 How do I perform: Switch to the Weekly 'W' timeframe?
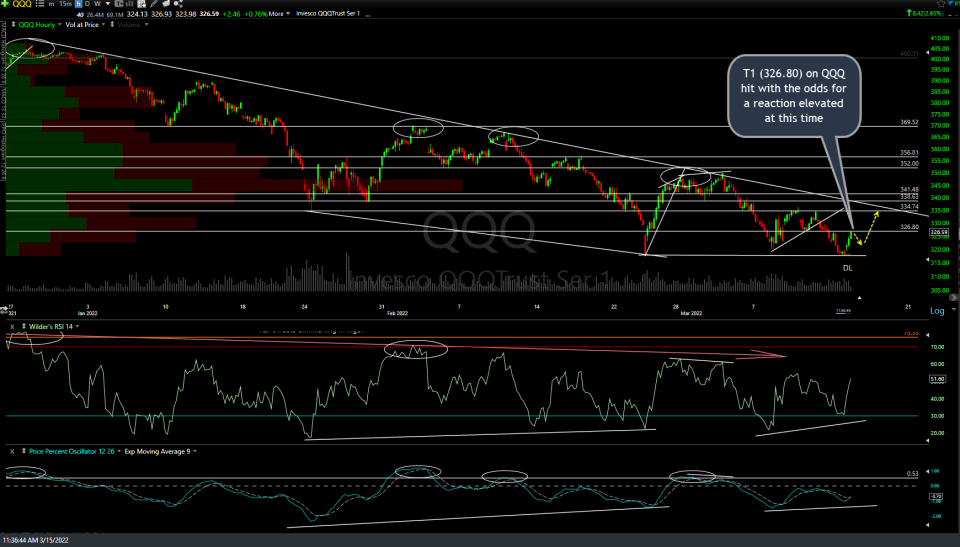point(97,4)
